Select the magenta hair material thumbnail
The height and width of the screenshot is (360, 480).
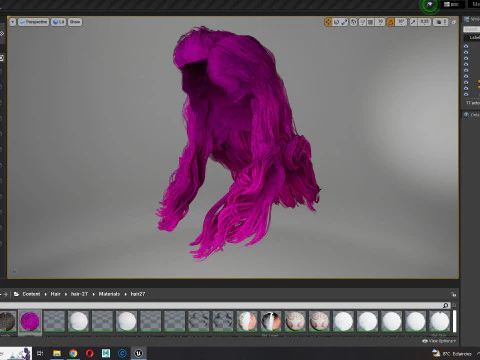30,321
